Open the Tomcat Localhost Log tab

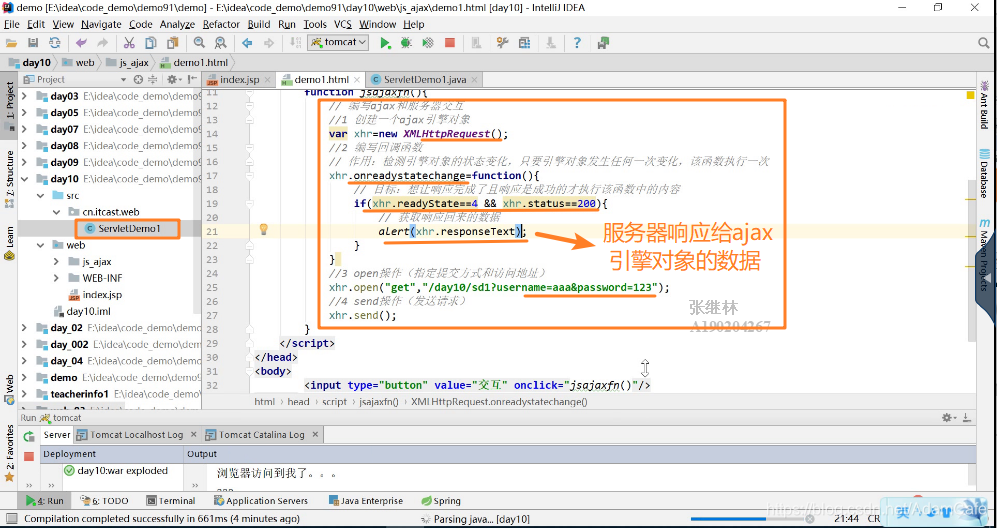[x=137, y=434]
